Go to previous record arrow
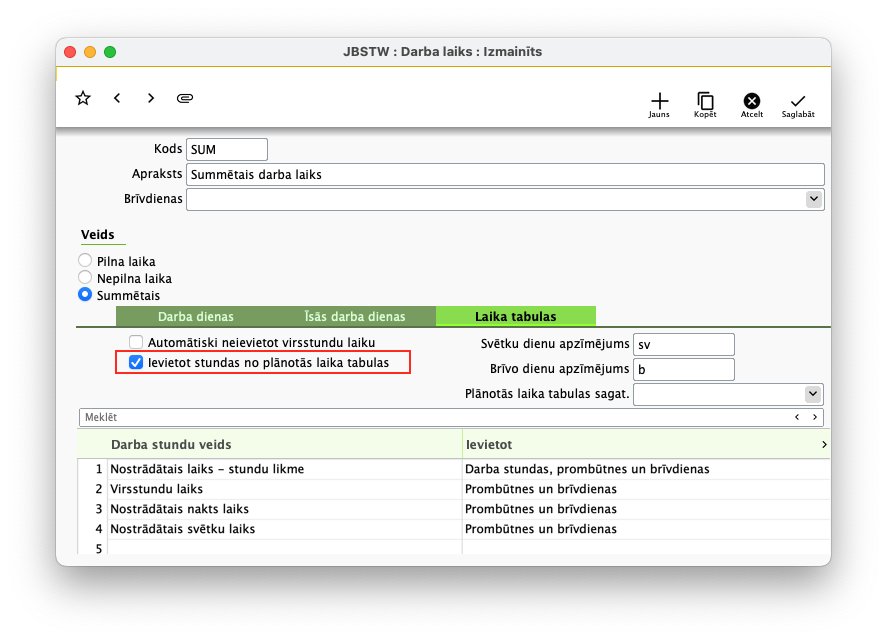The image size is (887, 640). coord(117,98)
